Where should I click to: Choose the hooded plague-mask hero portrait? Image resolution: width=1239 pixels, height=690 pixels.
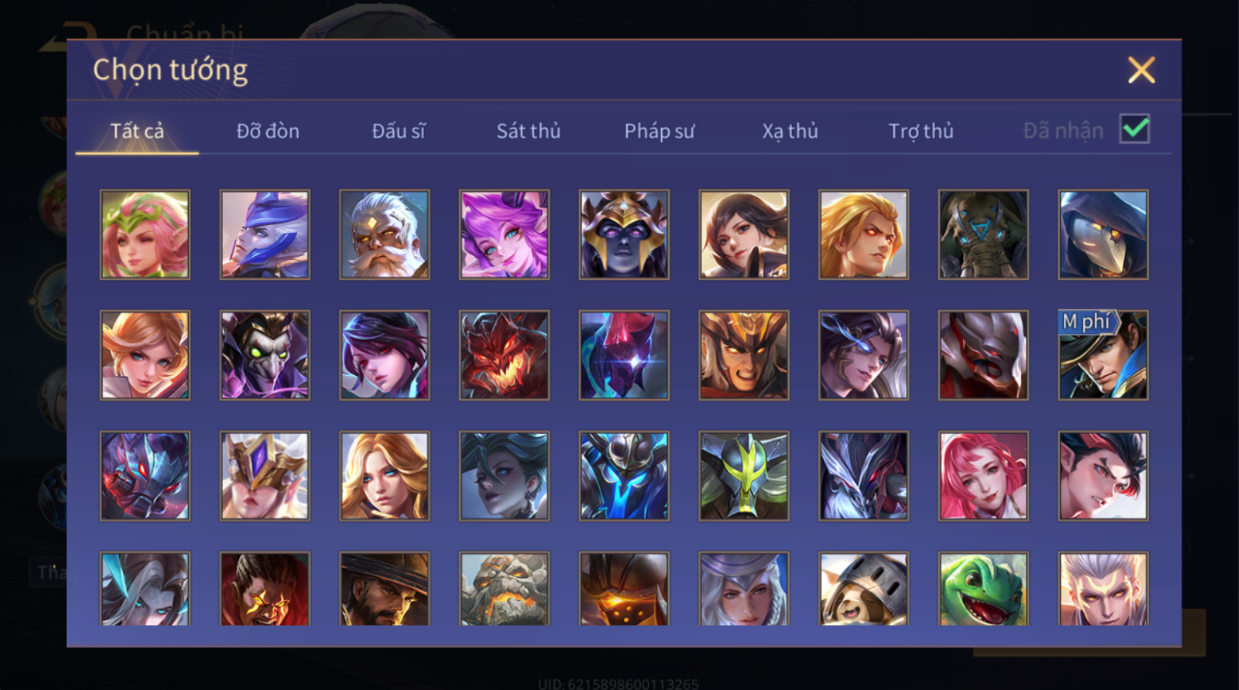coord(1104,235)
